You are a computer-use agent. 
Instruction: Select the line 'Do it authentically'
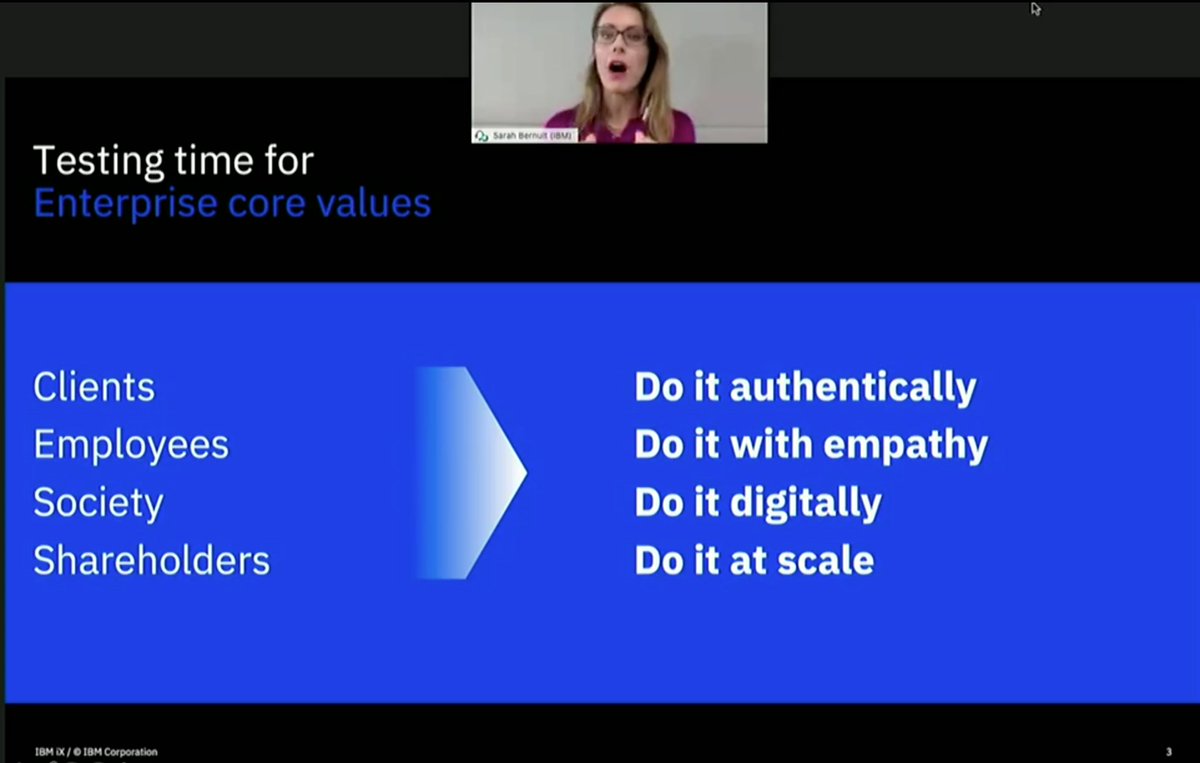click(805, 387)
